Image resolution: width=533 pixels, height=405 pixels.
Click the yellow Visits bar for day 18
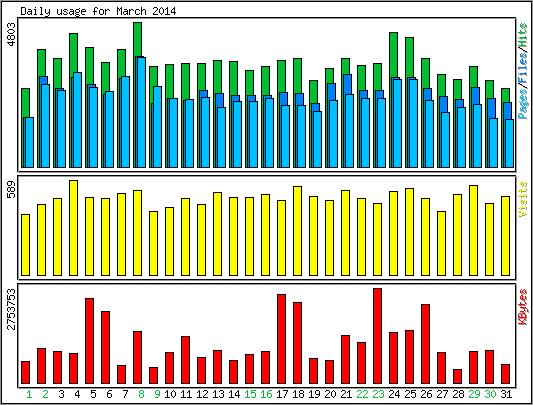tap(297, 231)
